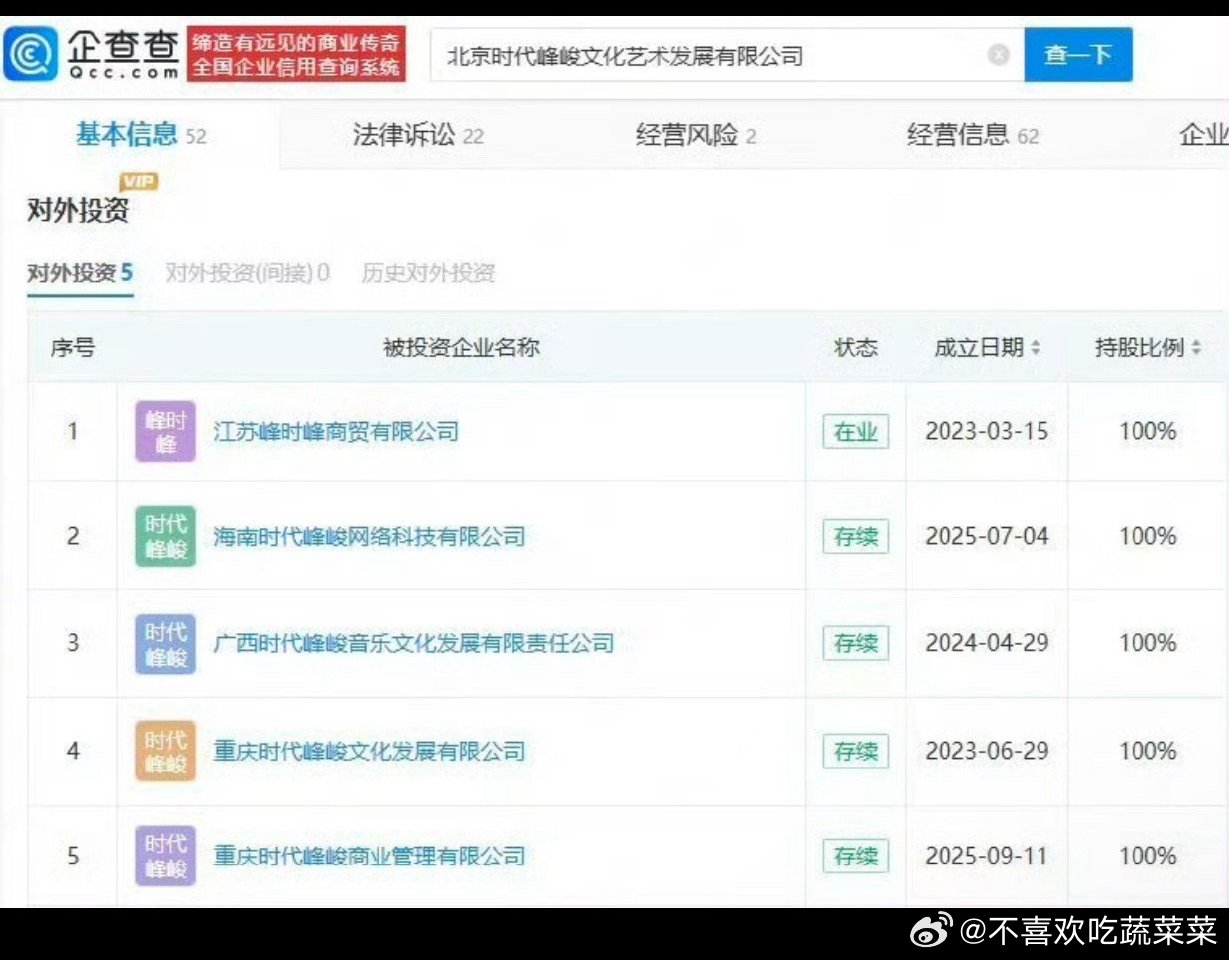This screenshot has height=960, width=1229.
Task: Open 重庆时代峰峻商业管理有限公司 link
Action: pyautogui.click(x=369, y=856)
